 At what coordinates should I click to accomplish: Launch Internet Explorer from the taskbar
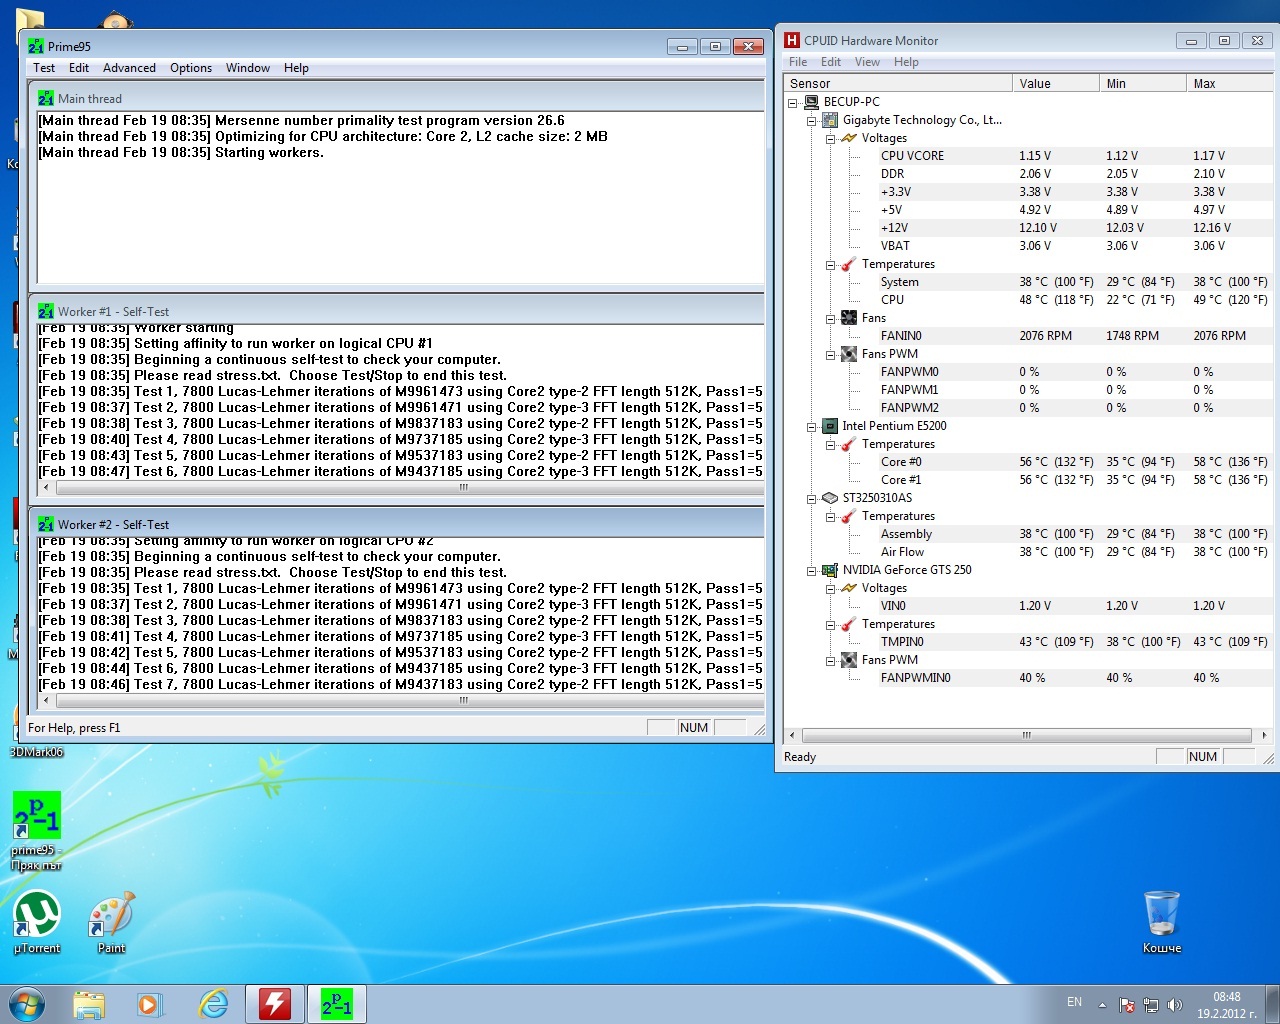coord(213,1004)
